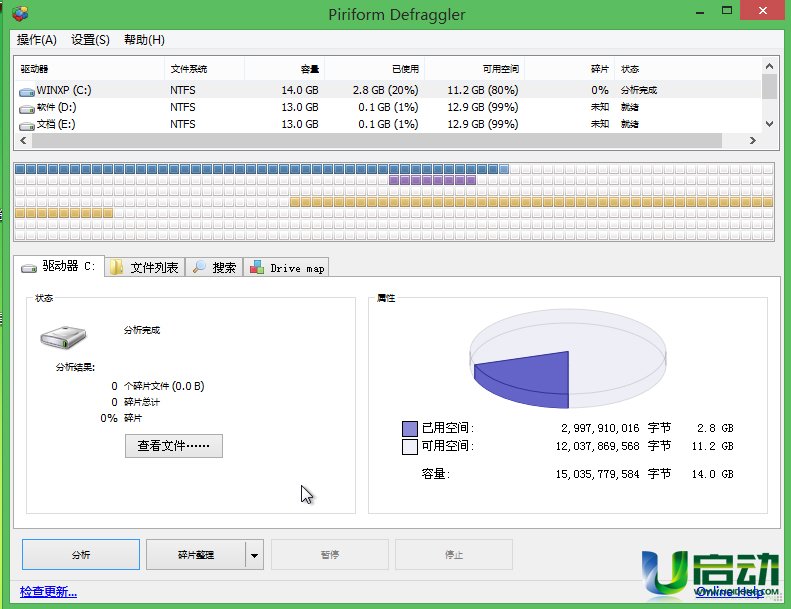Image resolution: width=791 pixels, height=609 pixels.
Task: Click the 12.9 GB (99%) cell in D: row
Action: coord(483,107)
